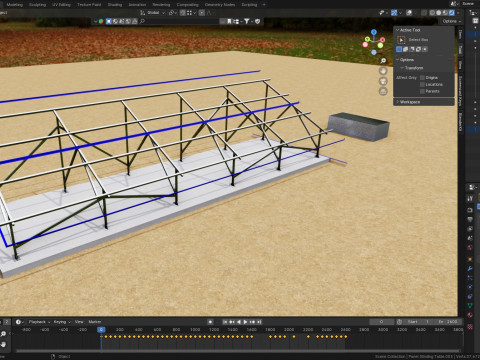Choose the Intersect selection mode icon
Screen dimensions: 480x360
pos(425,49)
